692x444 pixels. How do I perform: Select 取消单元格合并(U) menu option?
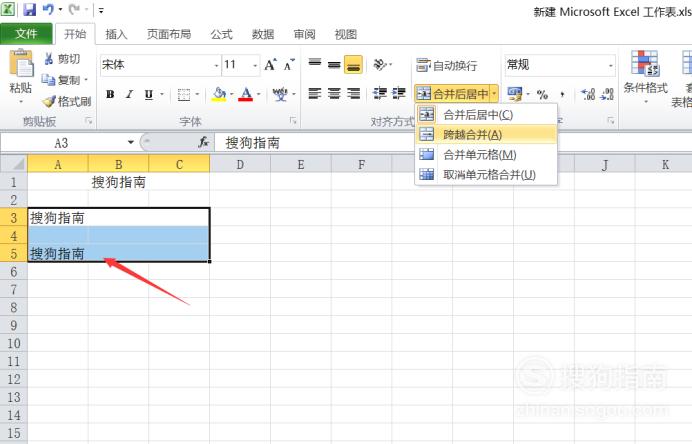(x=486, y=174)
